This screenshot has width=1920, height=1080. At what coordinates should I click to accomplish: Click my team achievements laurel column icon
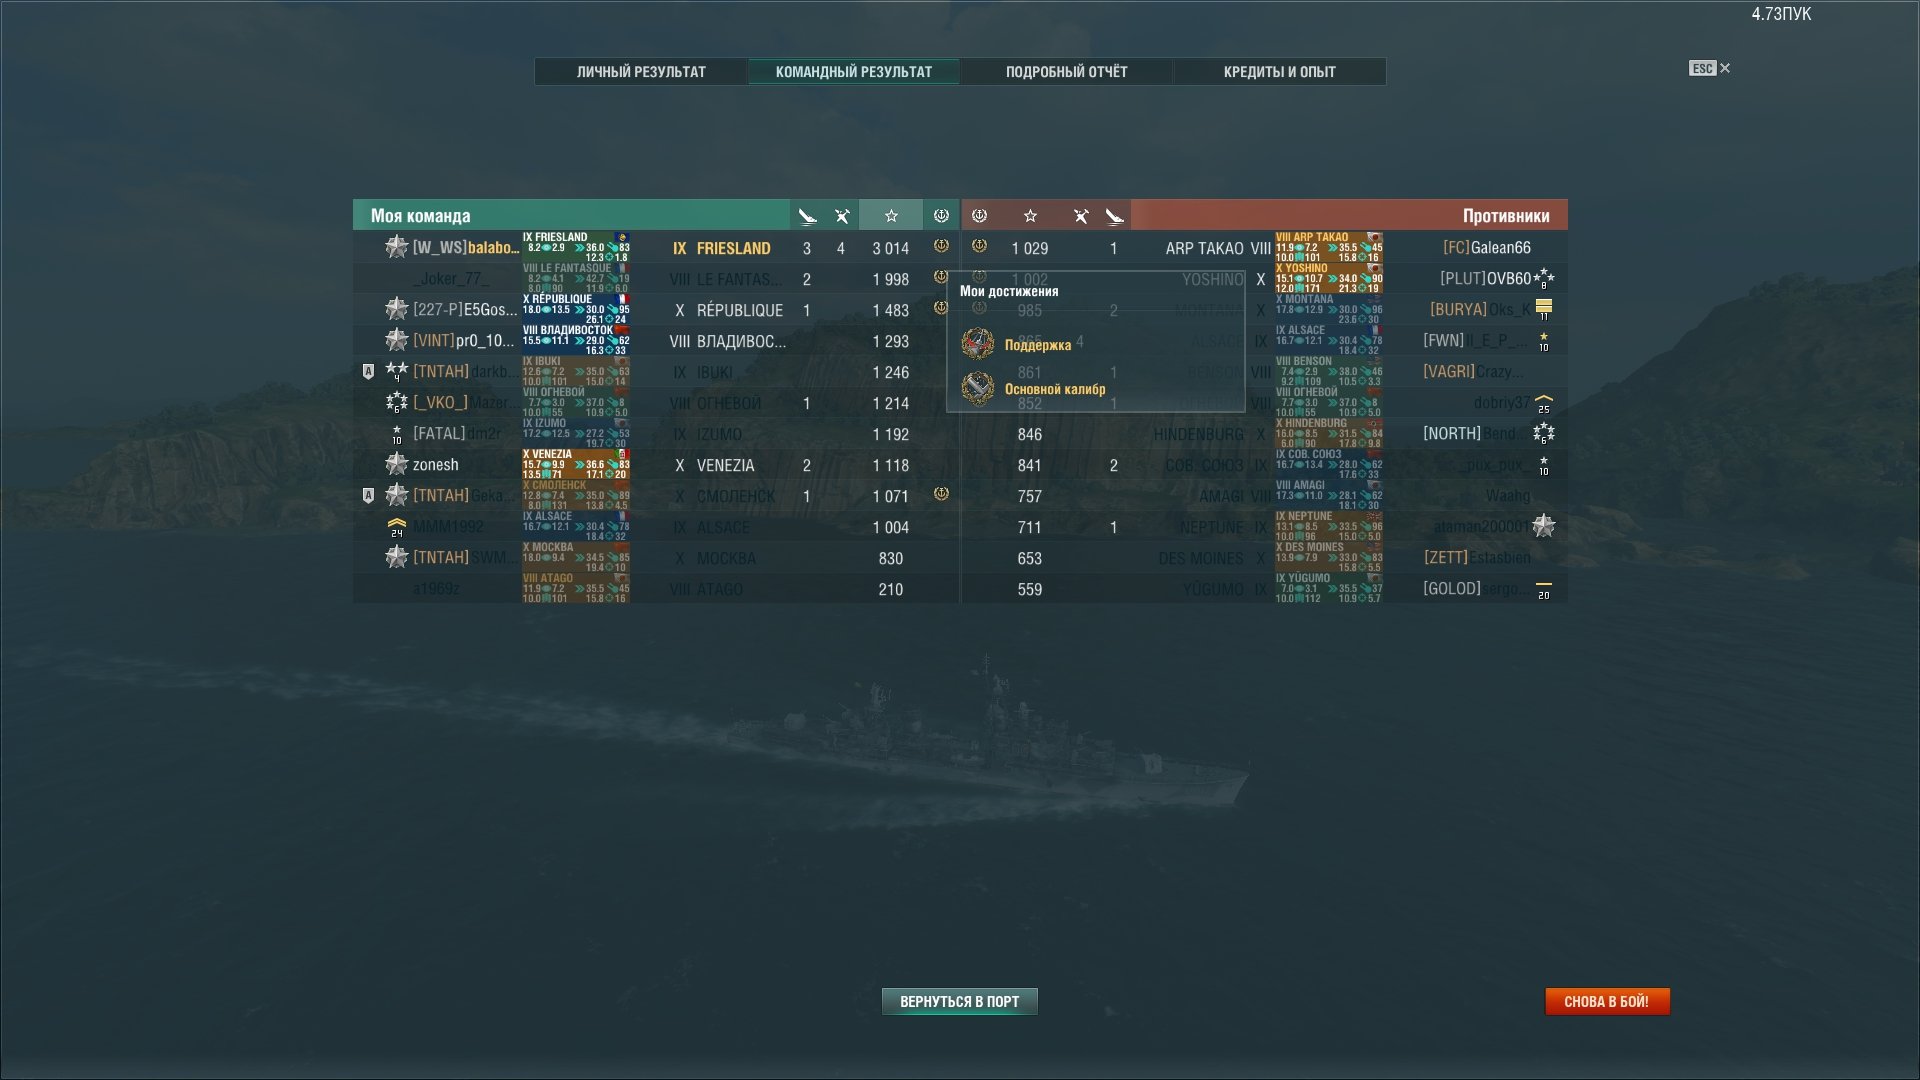941,216
